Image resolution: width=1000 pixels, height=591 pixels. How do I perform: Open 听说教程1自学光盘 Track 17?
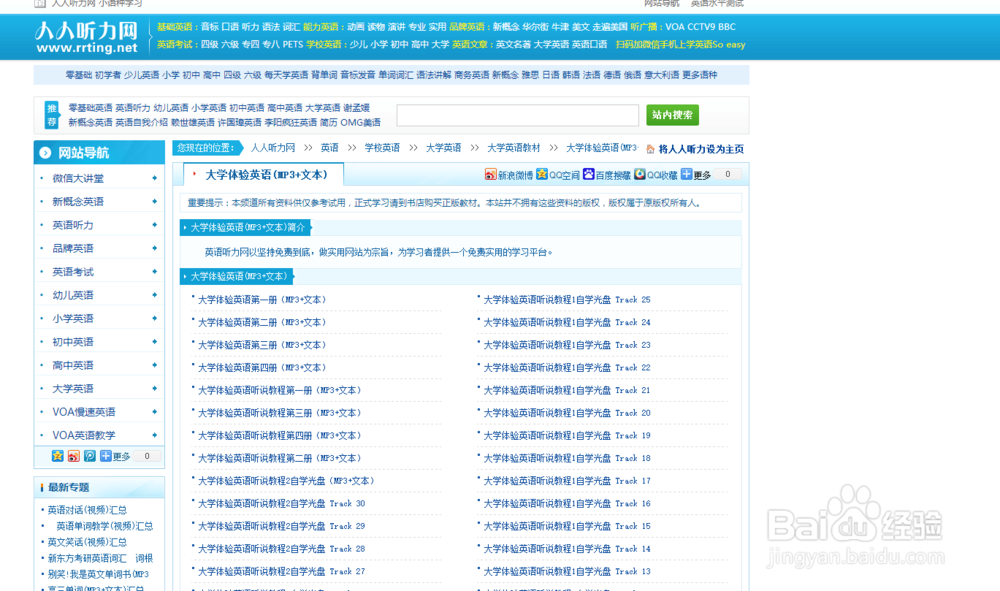tap(567, 481)
